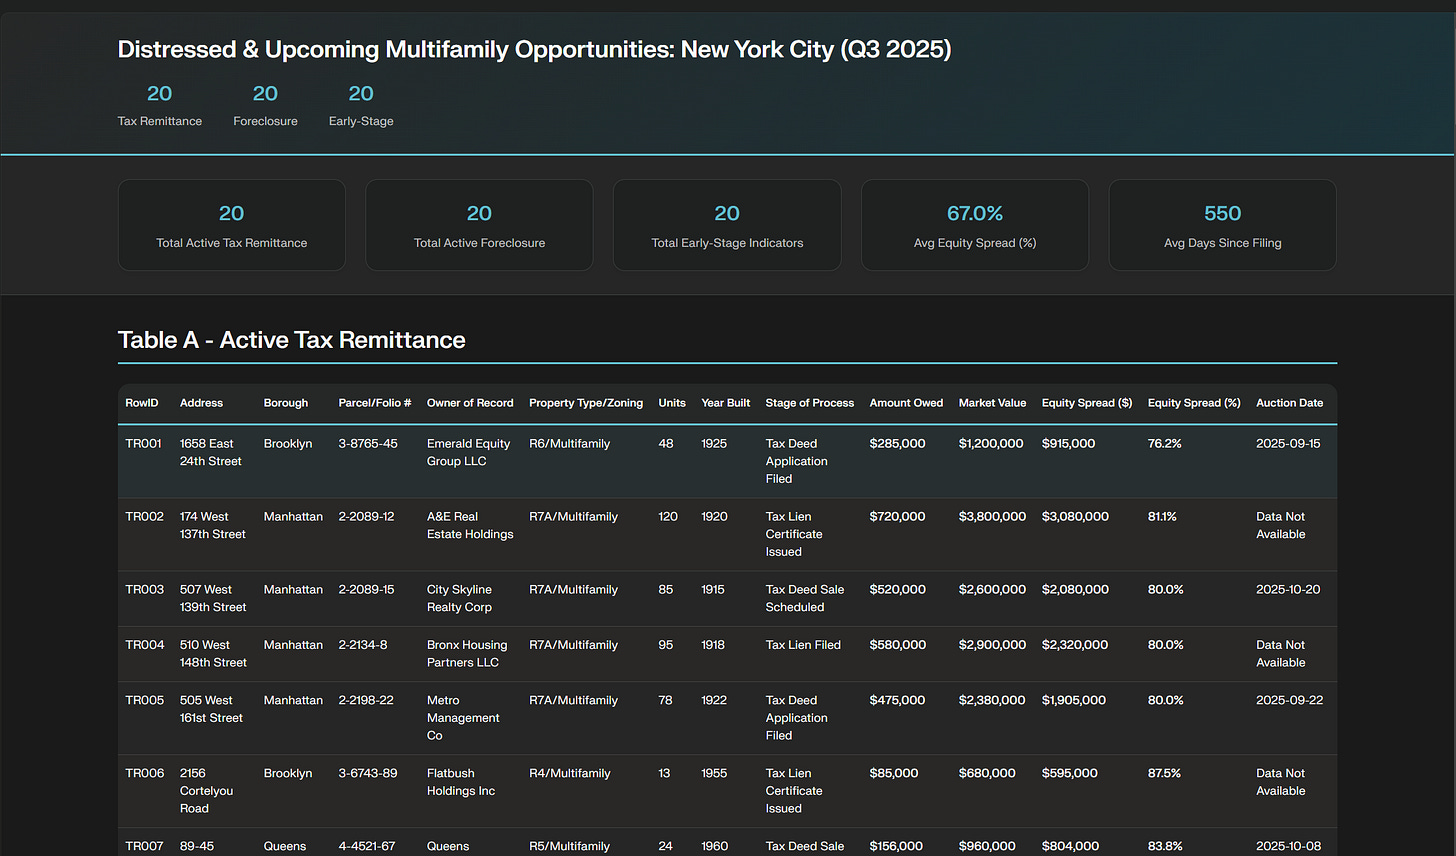Click the Equity Spread ($) column header
This screenshot has height=856, width=1456.
coord(1087,403)
